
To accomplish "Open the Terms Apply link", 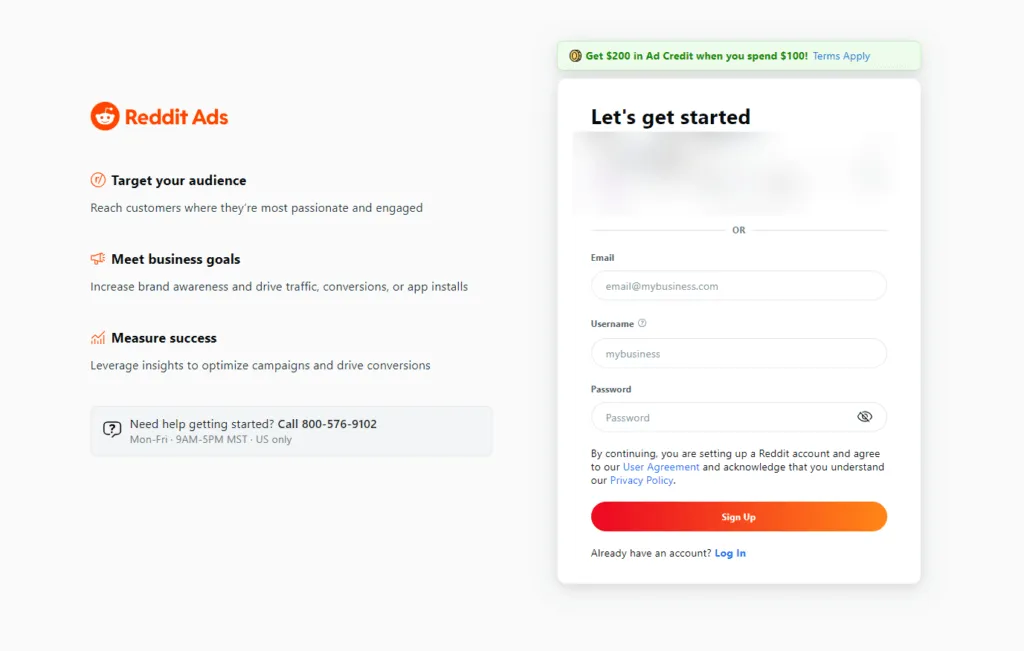I will [x=840, y=56].
